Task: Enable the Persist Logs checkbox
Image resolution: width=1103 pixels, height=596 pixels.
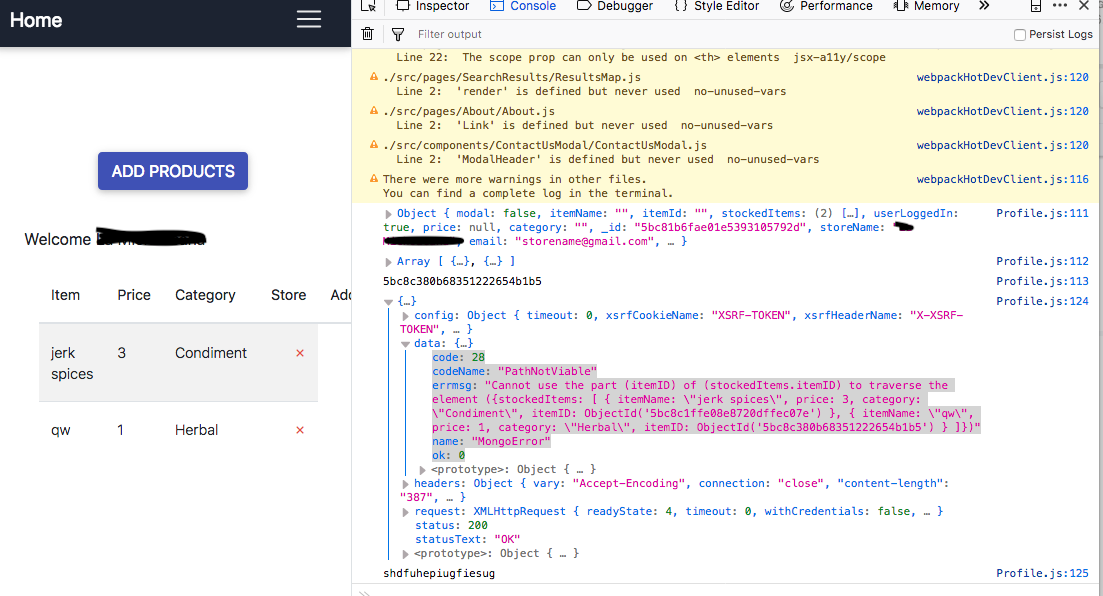Action: (1019, 34)
